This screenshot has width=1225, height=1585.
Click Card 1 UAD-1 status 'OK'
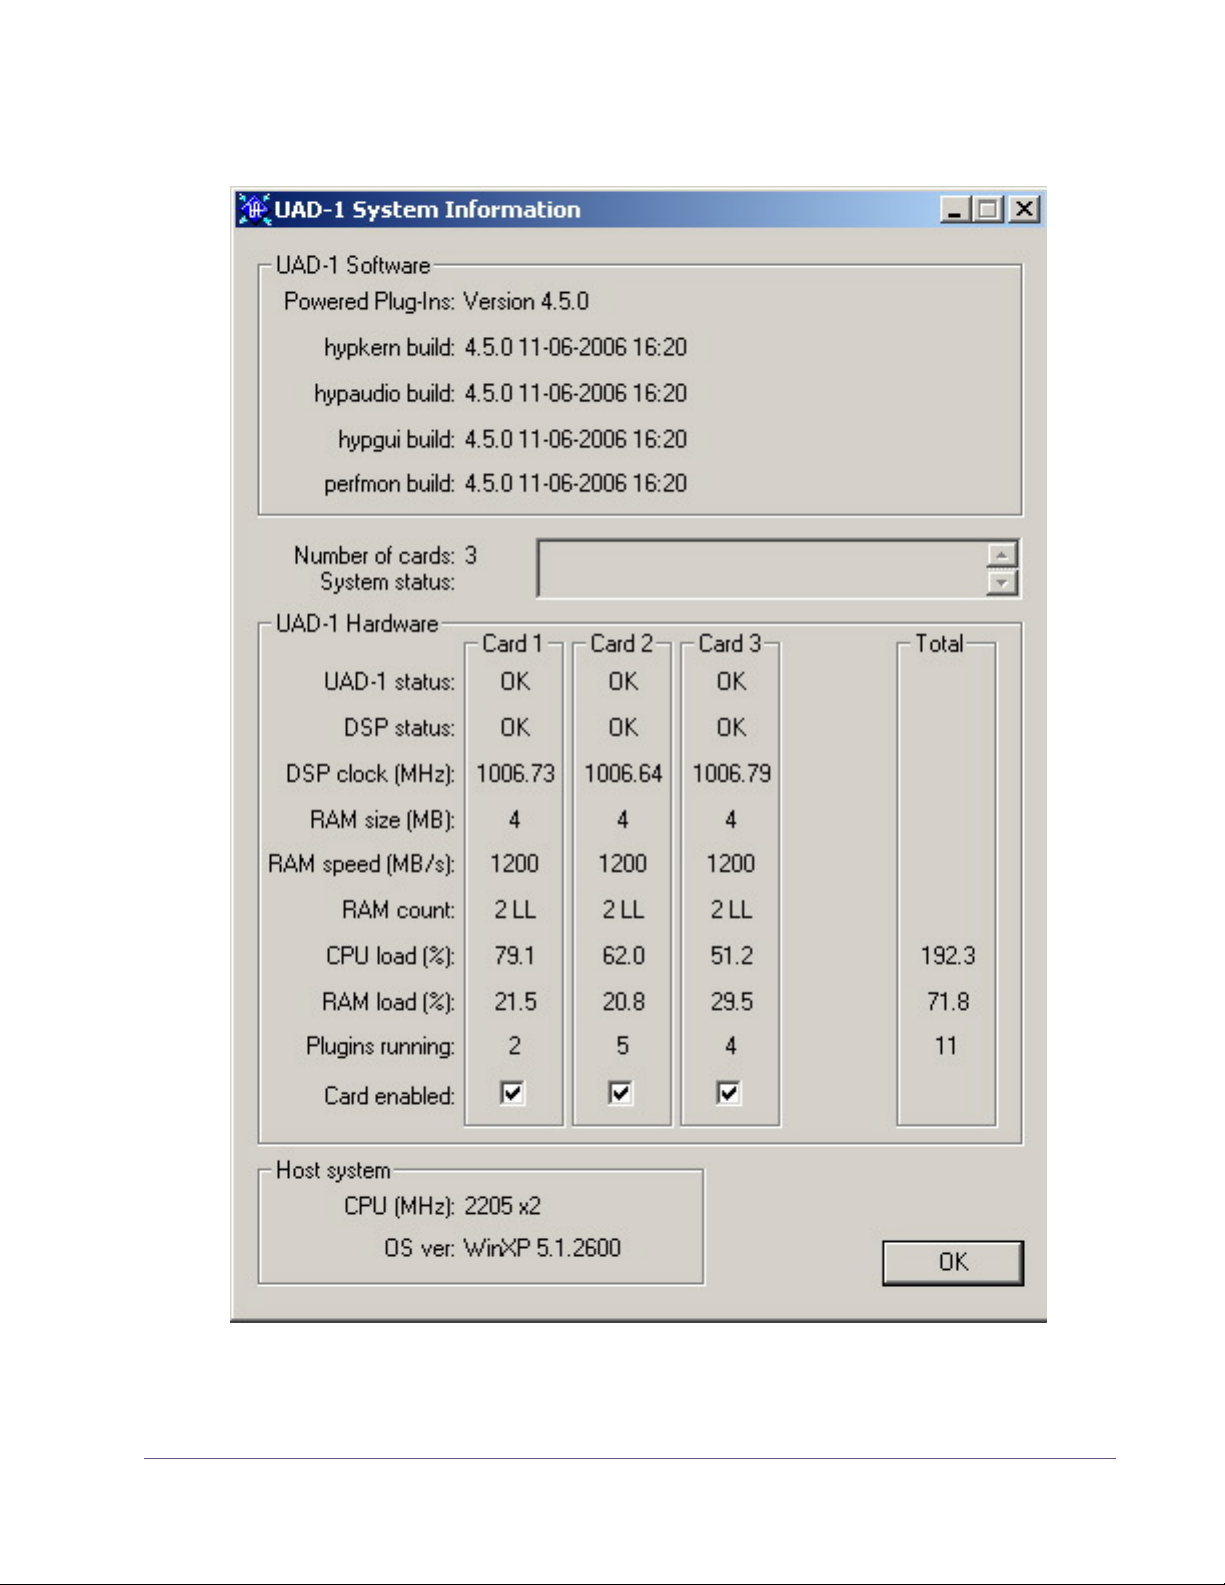point(515,681)
